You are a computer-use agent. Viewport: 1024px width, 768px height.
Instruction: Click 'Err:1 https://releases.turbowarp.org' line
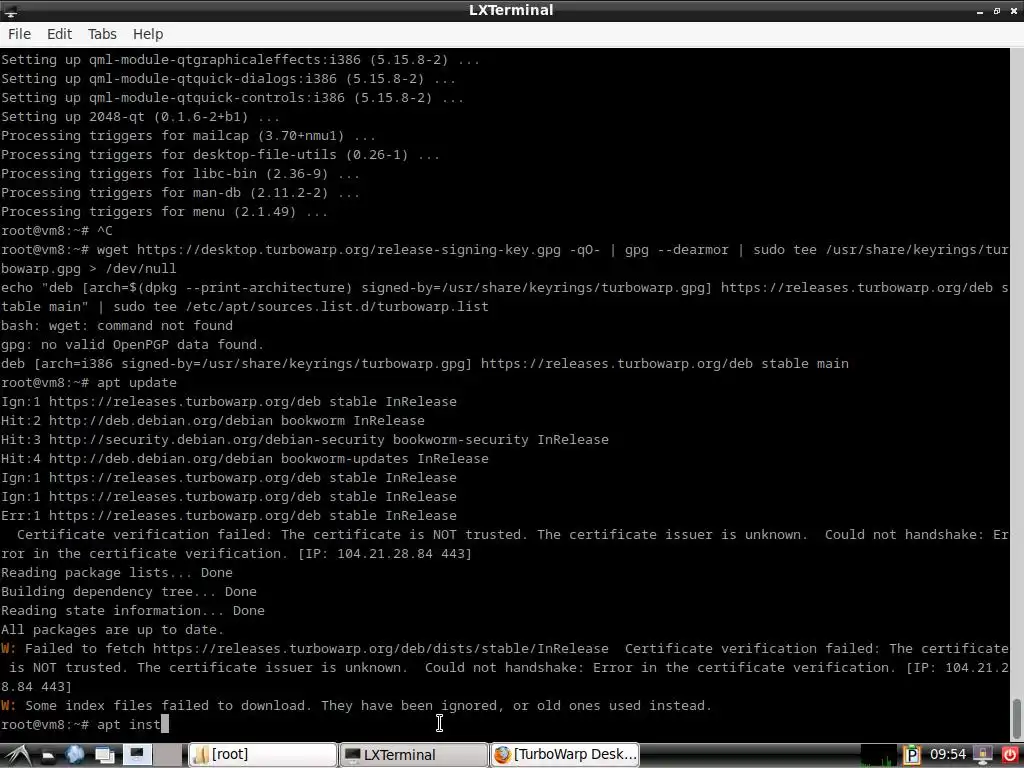click(229, 515)
